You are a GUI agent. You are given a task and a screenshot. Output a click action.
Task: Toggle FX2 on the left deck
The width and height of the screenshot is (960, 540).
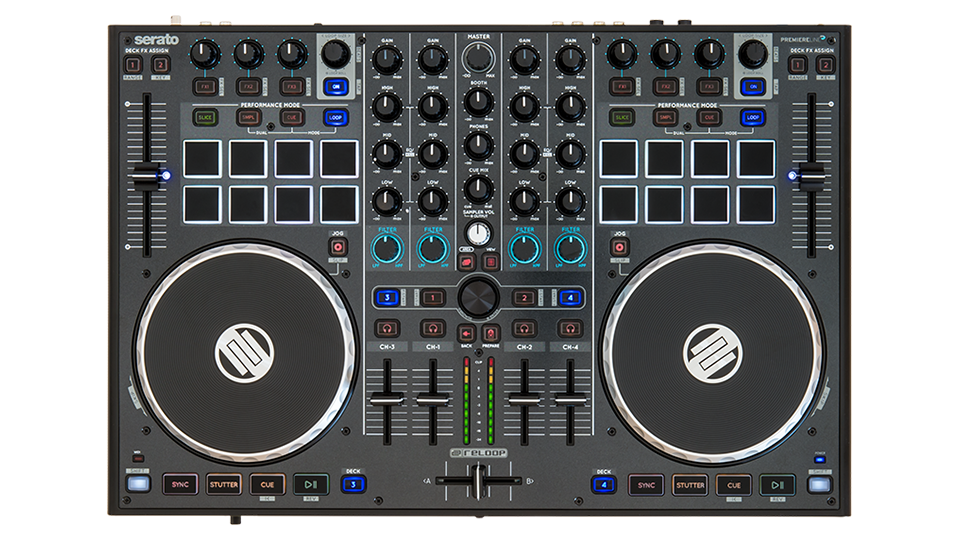click(x=249, y=87)
